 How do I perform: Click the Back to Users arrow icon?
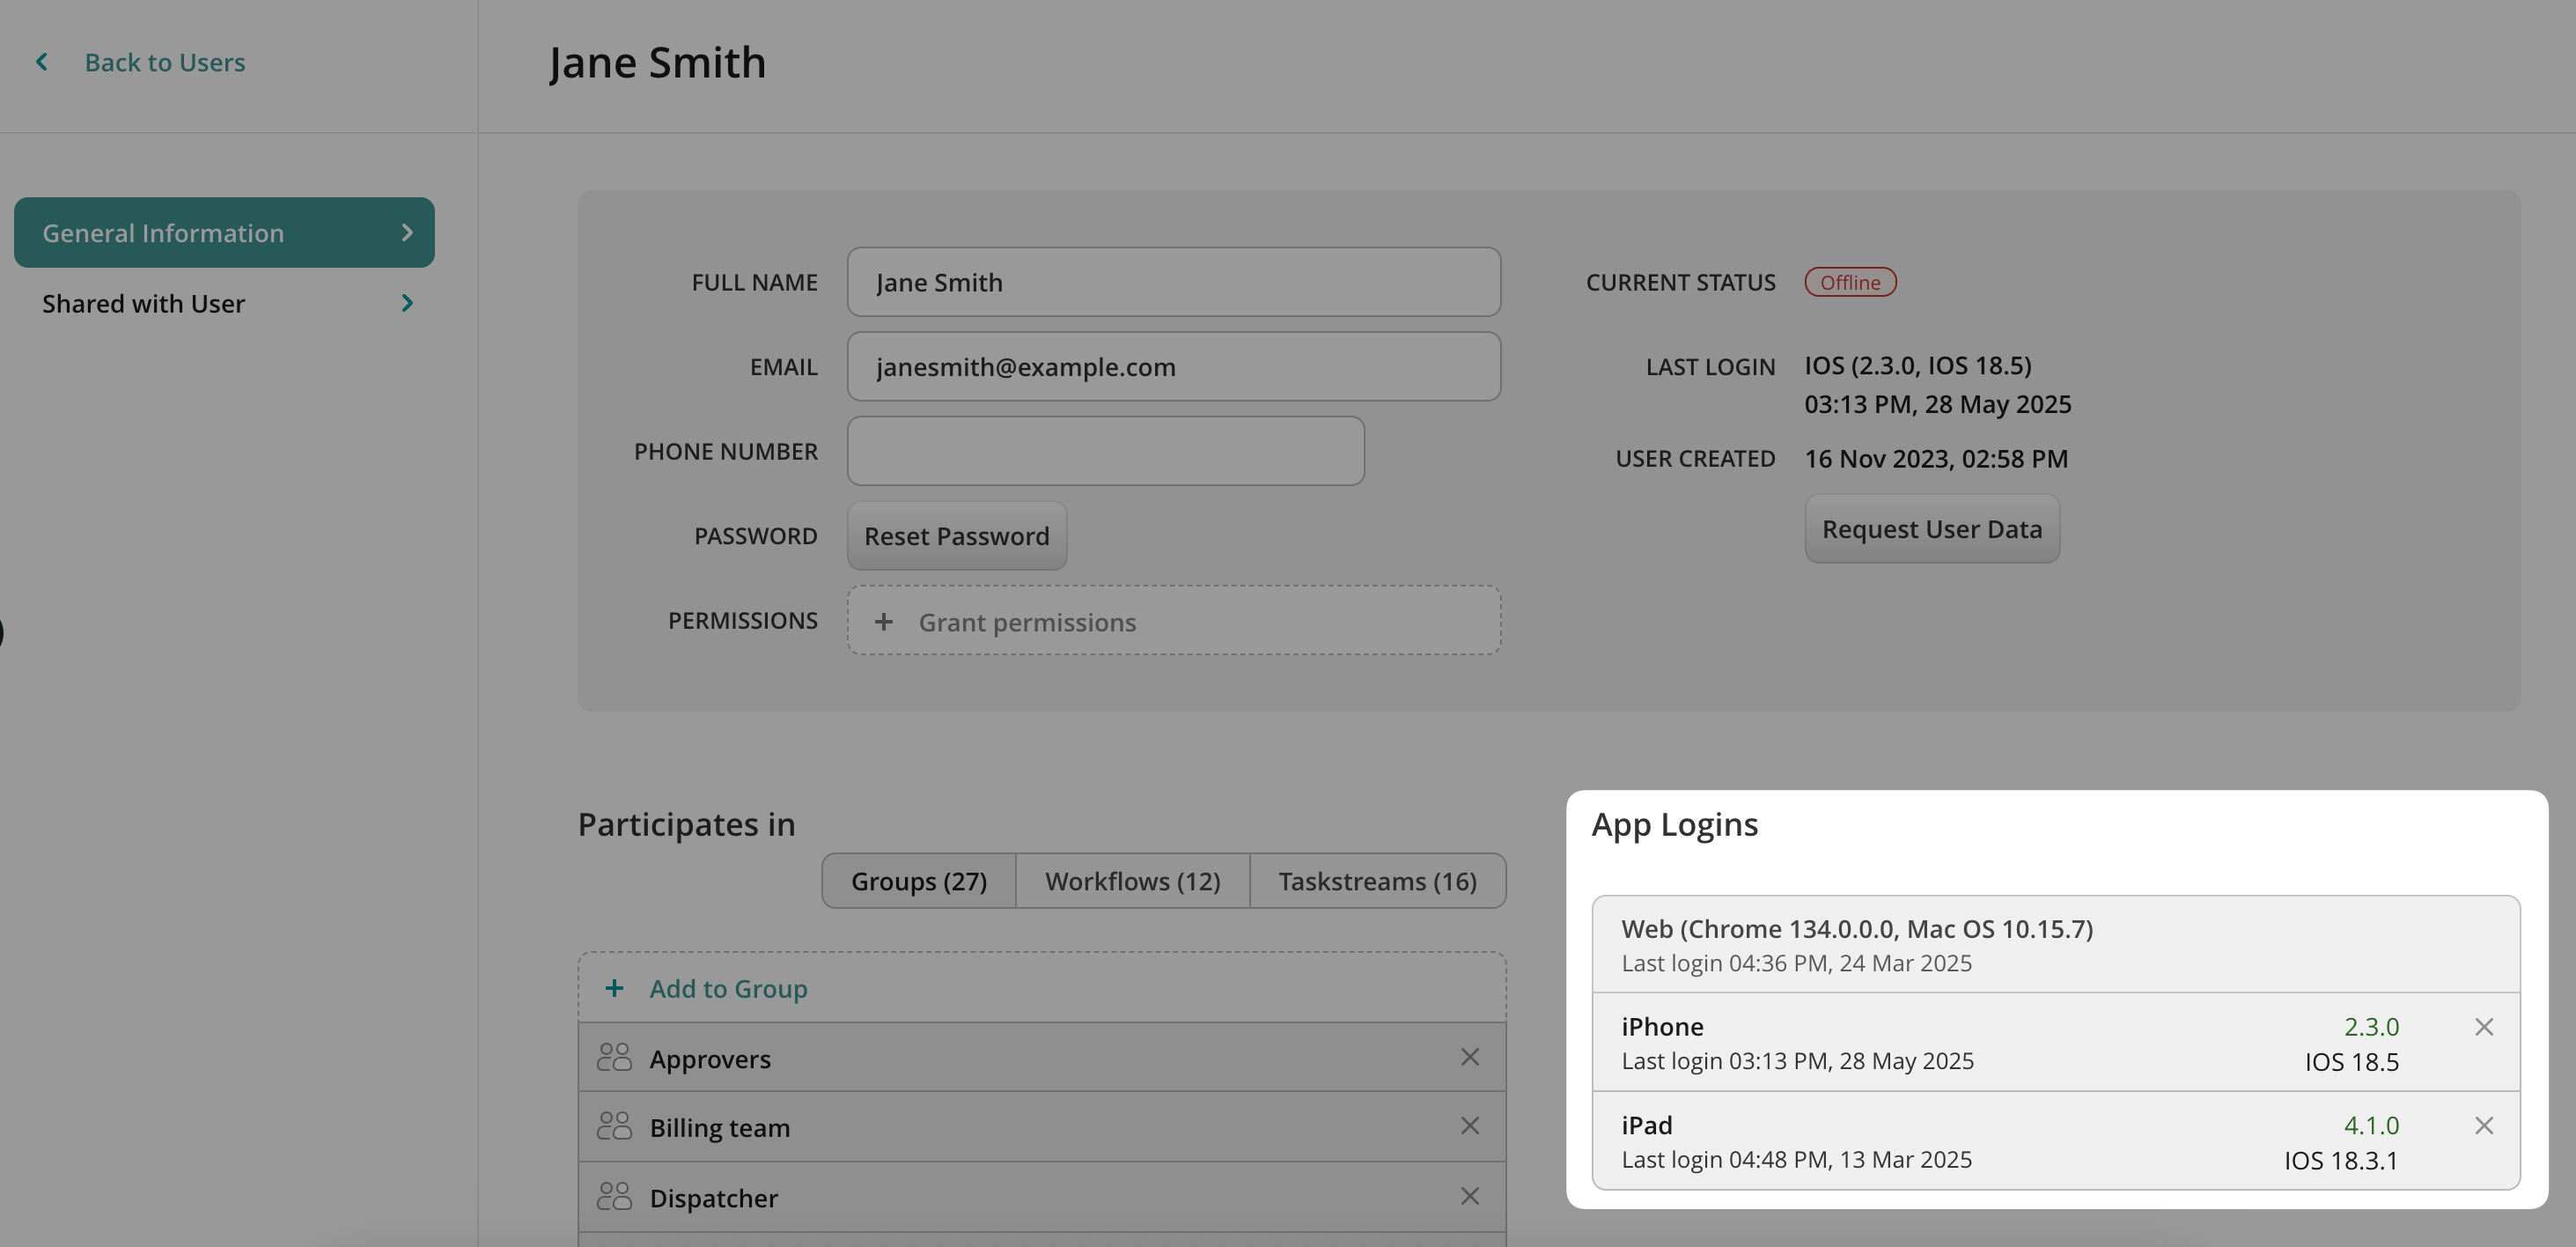[x=42, y=62]
